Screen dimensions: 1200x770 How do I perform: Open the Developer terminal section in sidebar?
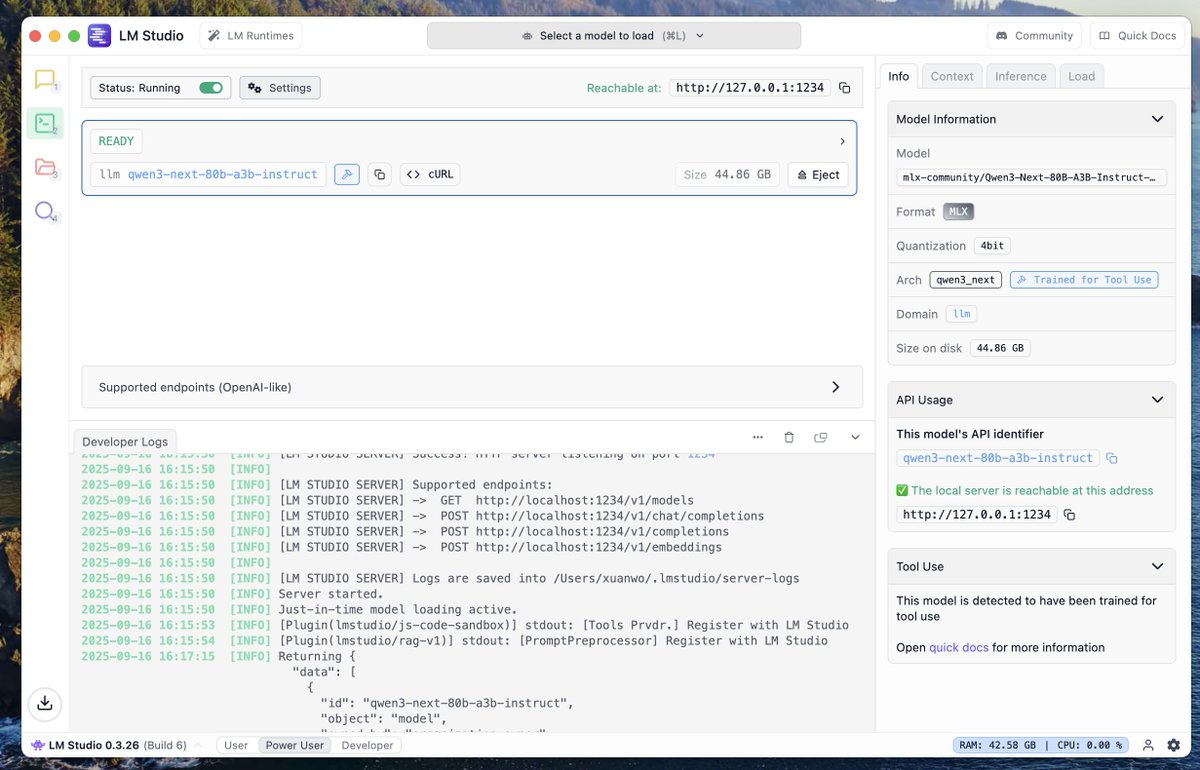(x=45, y=123)
